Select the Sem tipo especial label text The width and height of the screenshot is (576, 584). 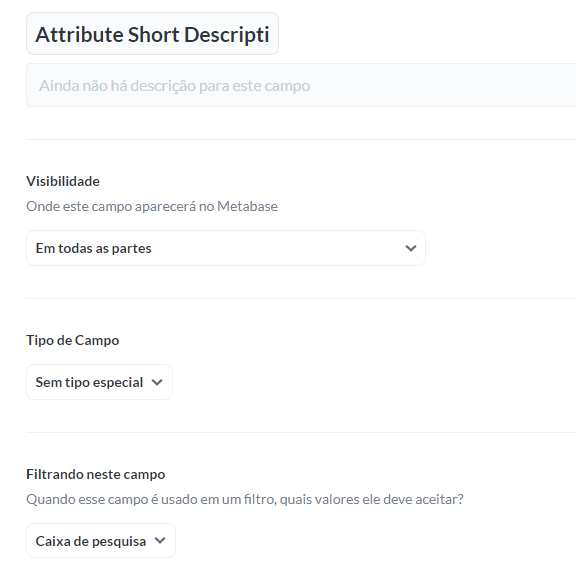coord(89,383)
